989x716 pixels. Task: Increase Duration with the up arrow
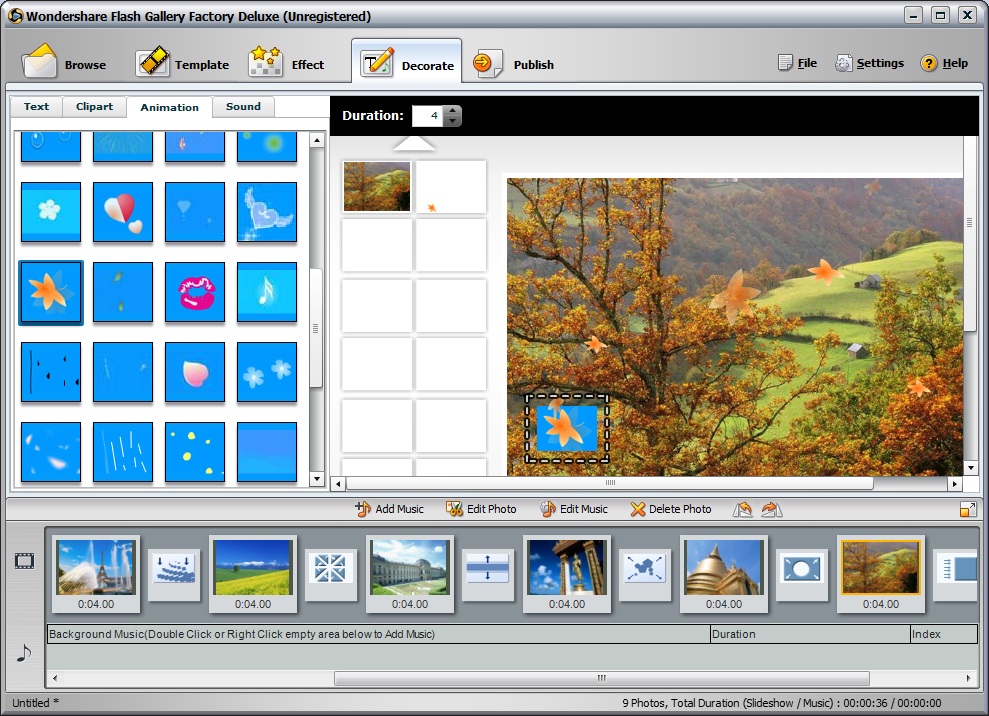(452, 110)
